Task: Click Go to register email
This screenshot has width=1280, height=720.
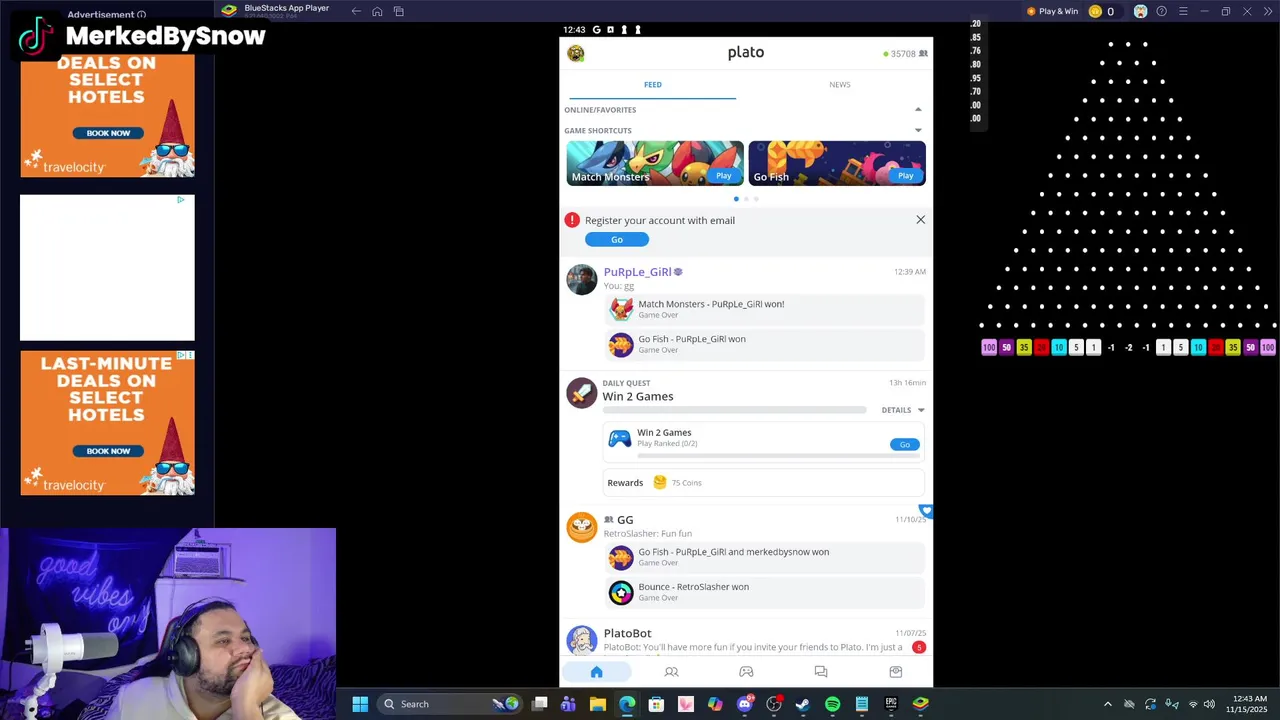Action: pyautogui.click(x=617, y=239)
